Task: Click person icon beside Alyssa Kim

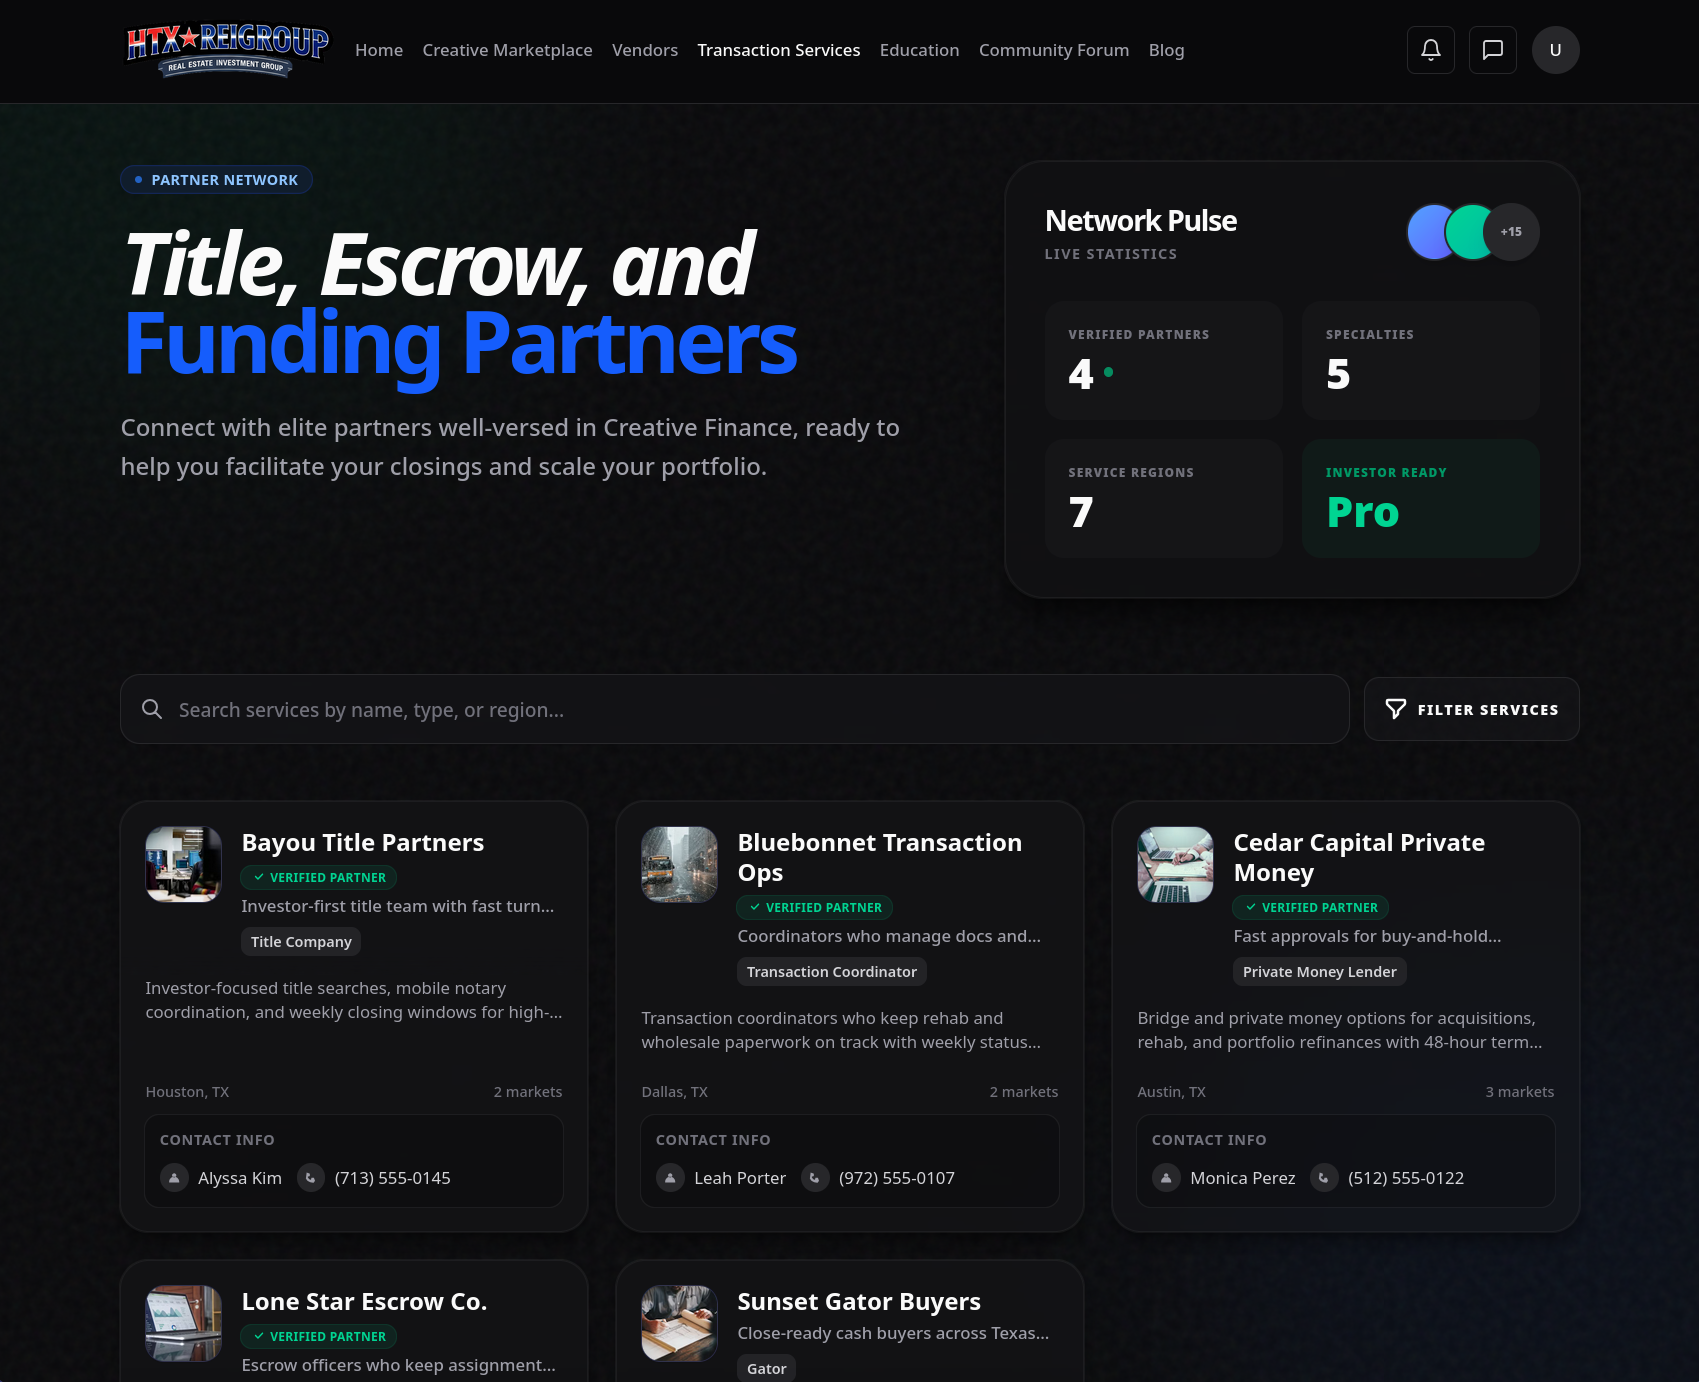Action: [x=174, y=1178]
